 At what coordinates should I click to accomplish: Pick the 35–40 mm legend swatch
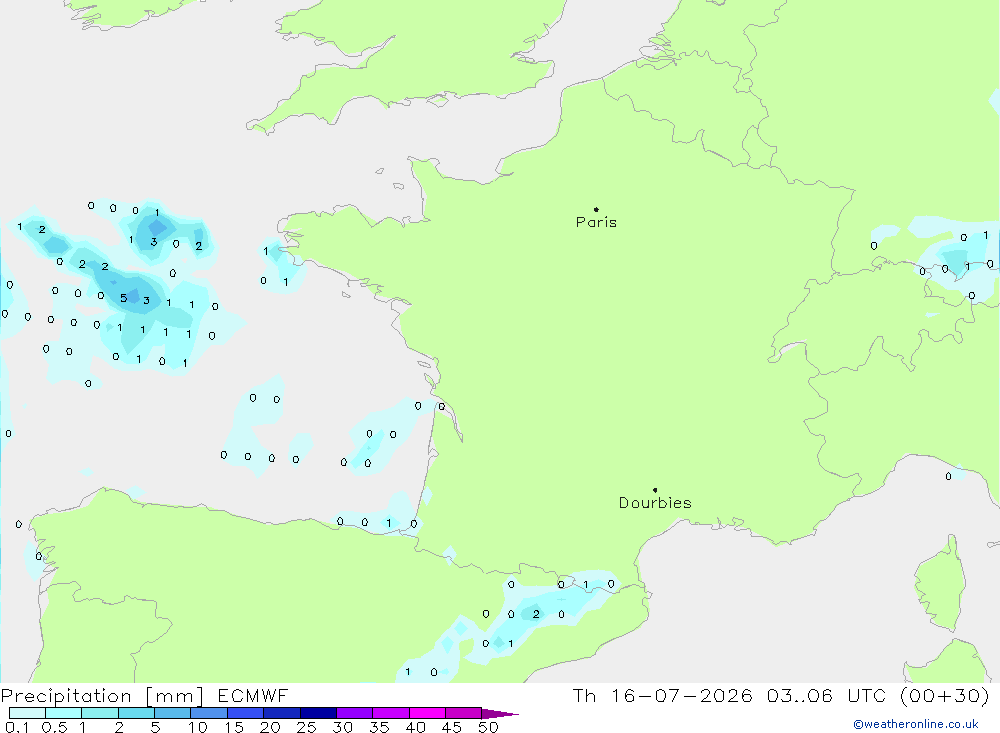point(390,713)
